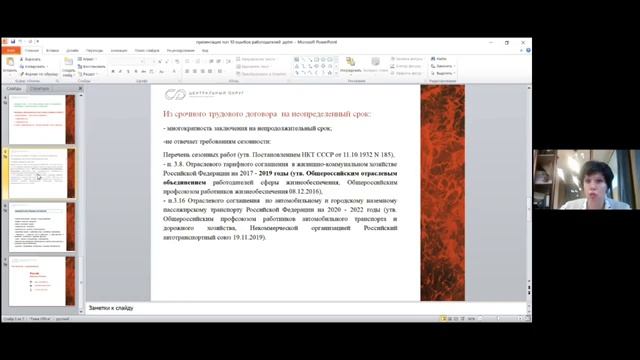The image size is (640, 360).
Task: Toggle text shadow formatting
Action: click(x=136, y=71)
